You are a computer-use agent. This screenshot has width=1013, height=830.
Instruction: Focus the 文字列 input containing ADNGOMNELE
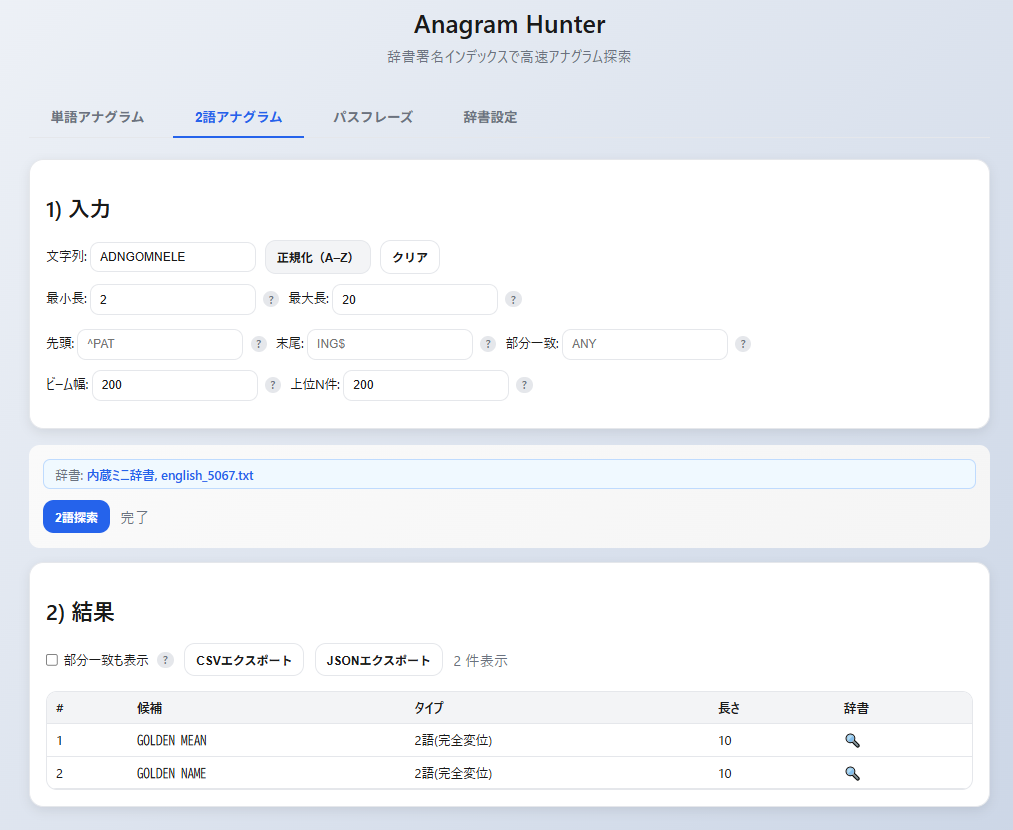(173, 257)
